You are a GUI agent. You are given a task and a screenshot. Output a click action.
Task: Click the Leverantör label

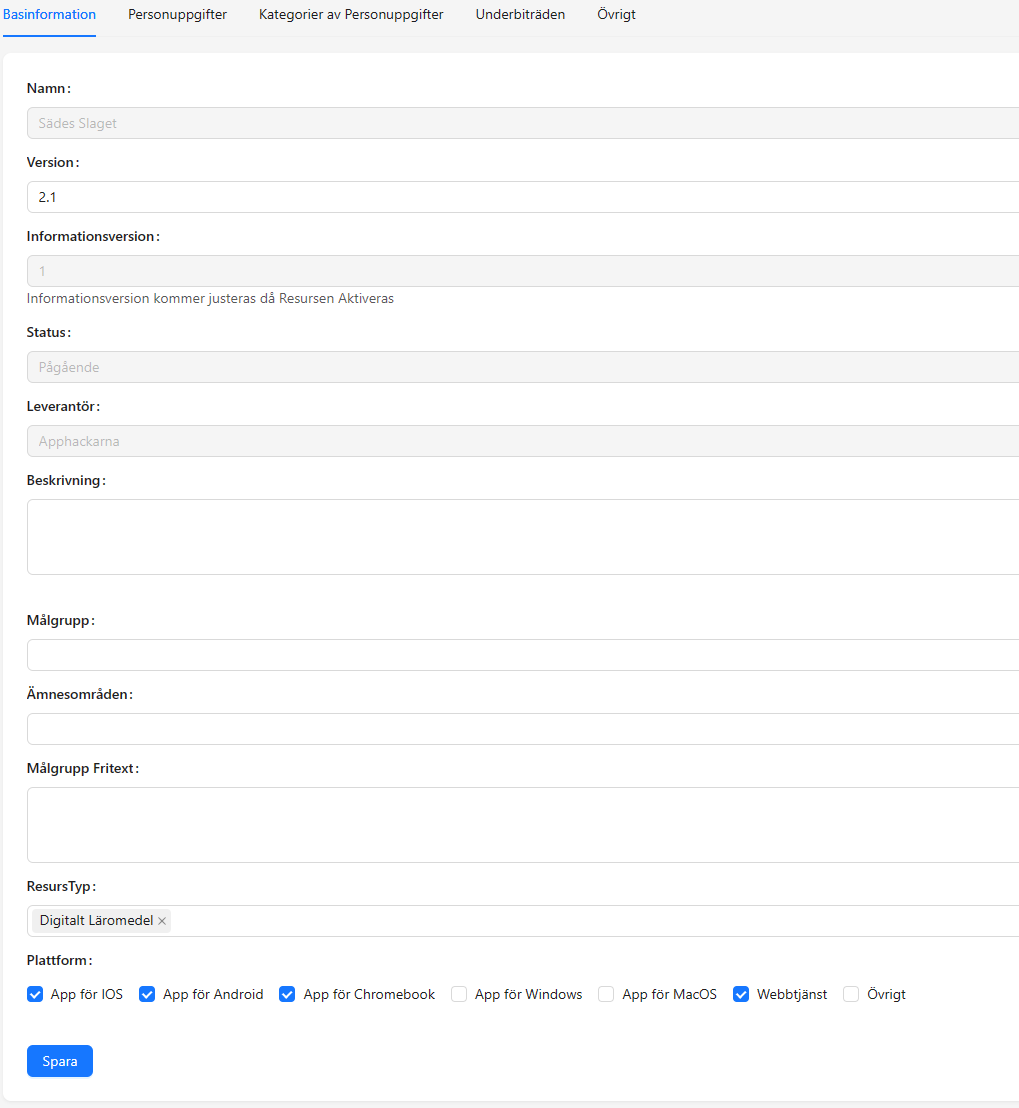tap(64, 406)
